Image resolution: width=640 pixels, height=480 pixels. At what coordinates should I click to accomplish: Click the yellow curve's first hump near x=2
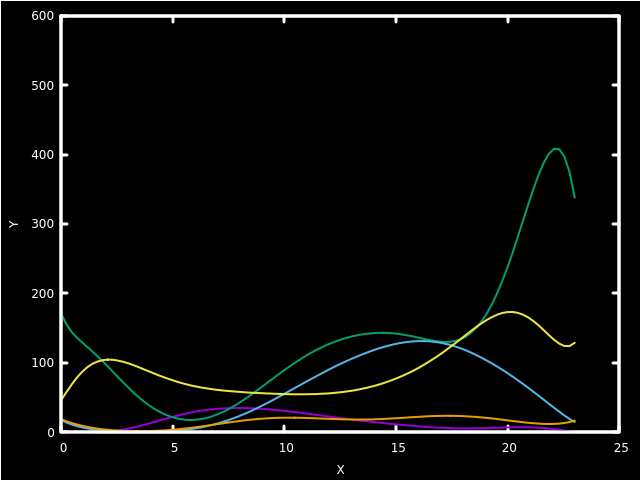tap(107, 359)
